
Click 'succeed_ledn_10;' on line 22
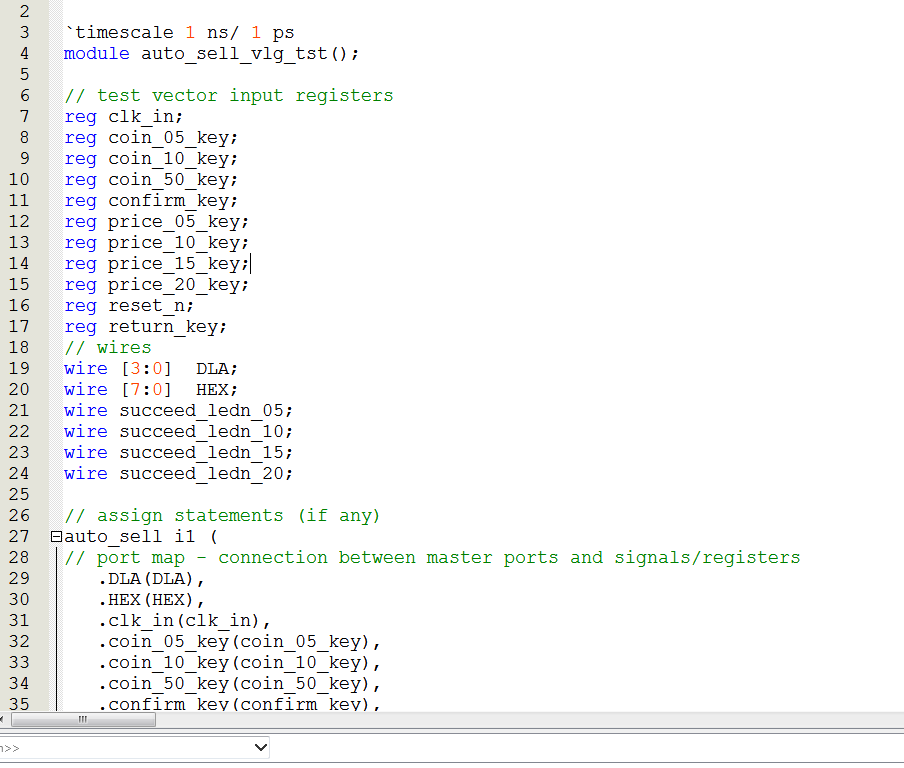[x=206, y=432]
